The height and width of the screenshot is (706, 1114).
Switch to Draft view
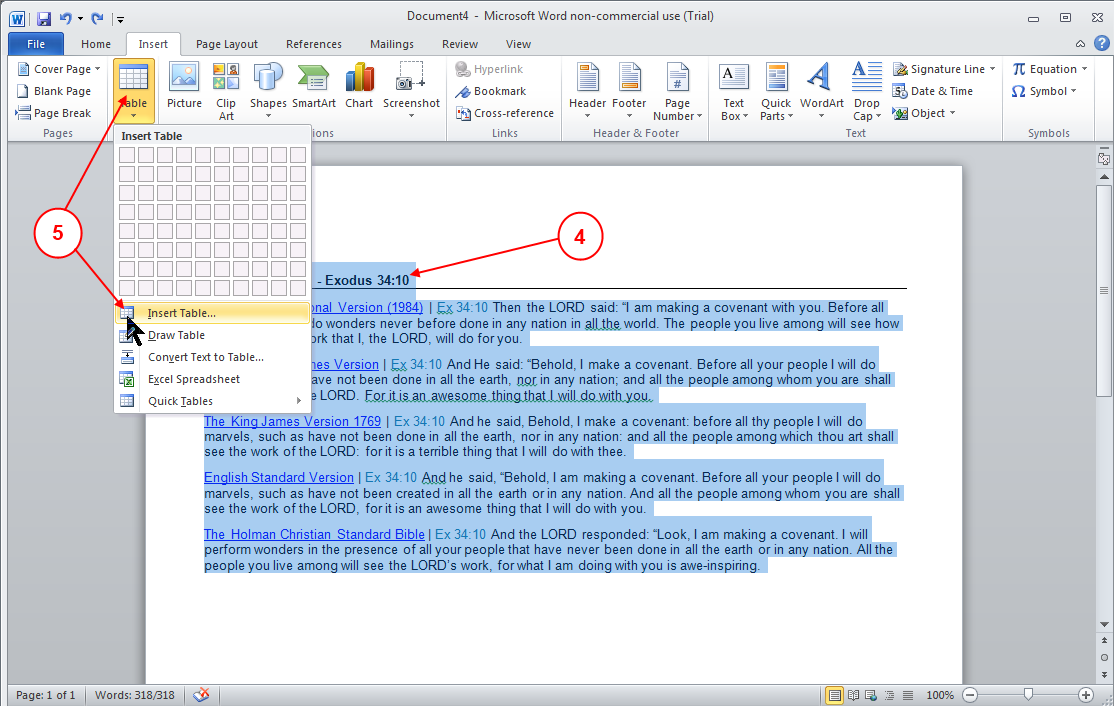907,695
